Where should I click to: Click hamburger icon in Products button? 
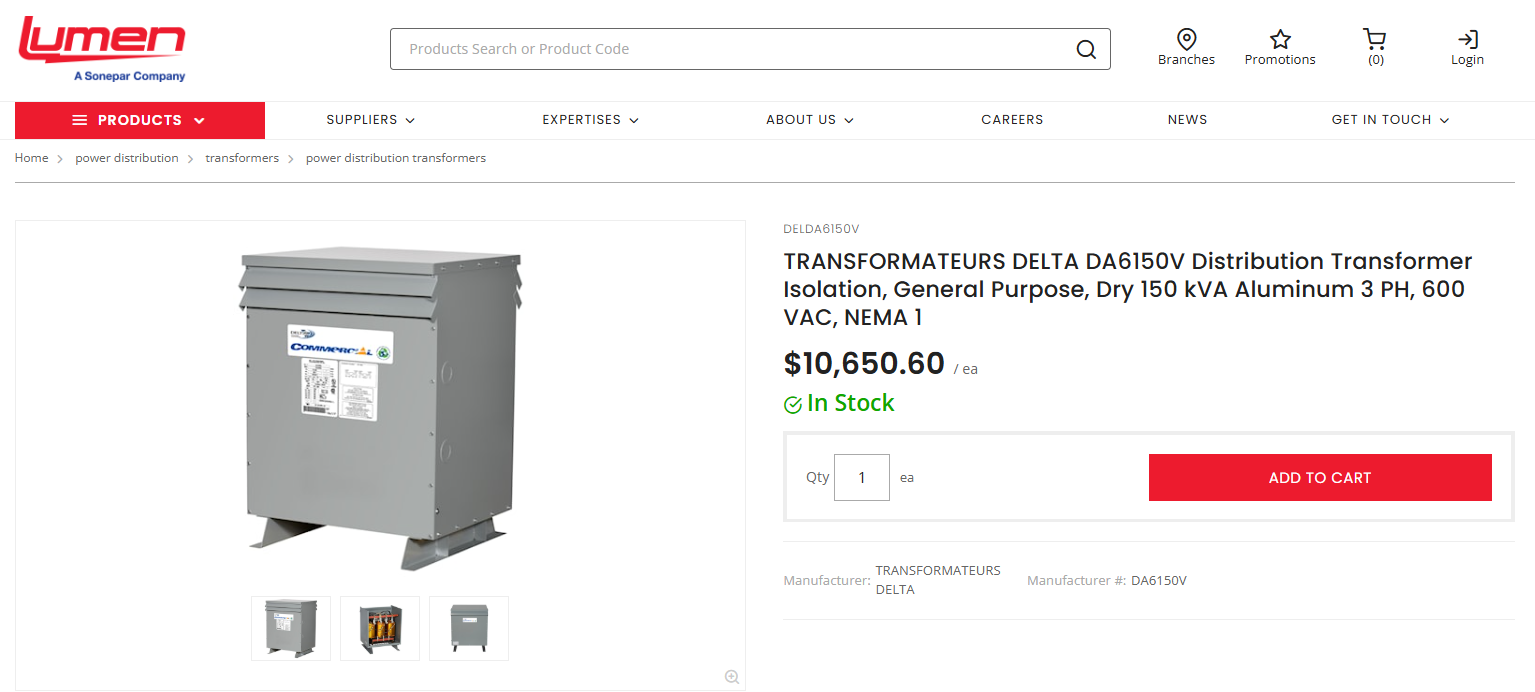80,120
